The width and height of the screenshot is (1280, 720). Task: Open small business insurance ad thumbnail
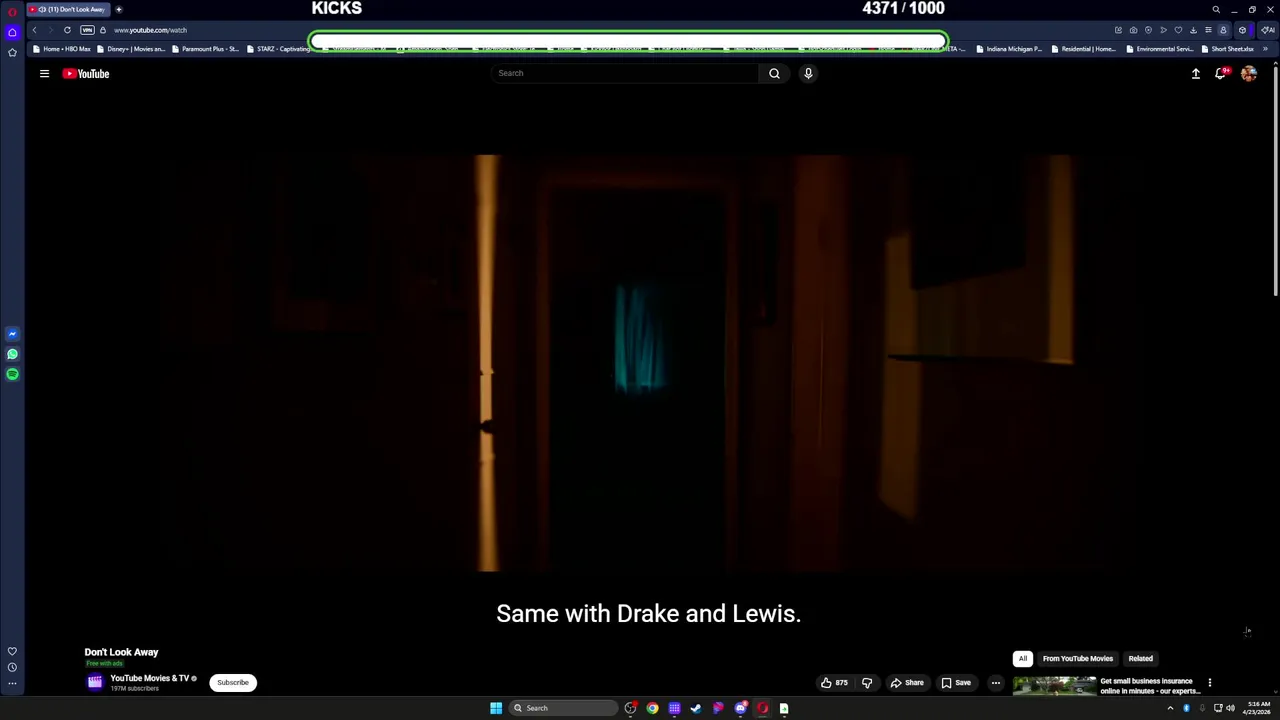[x=1054, y=686]
